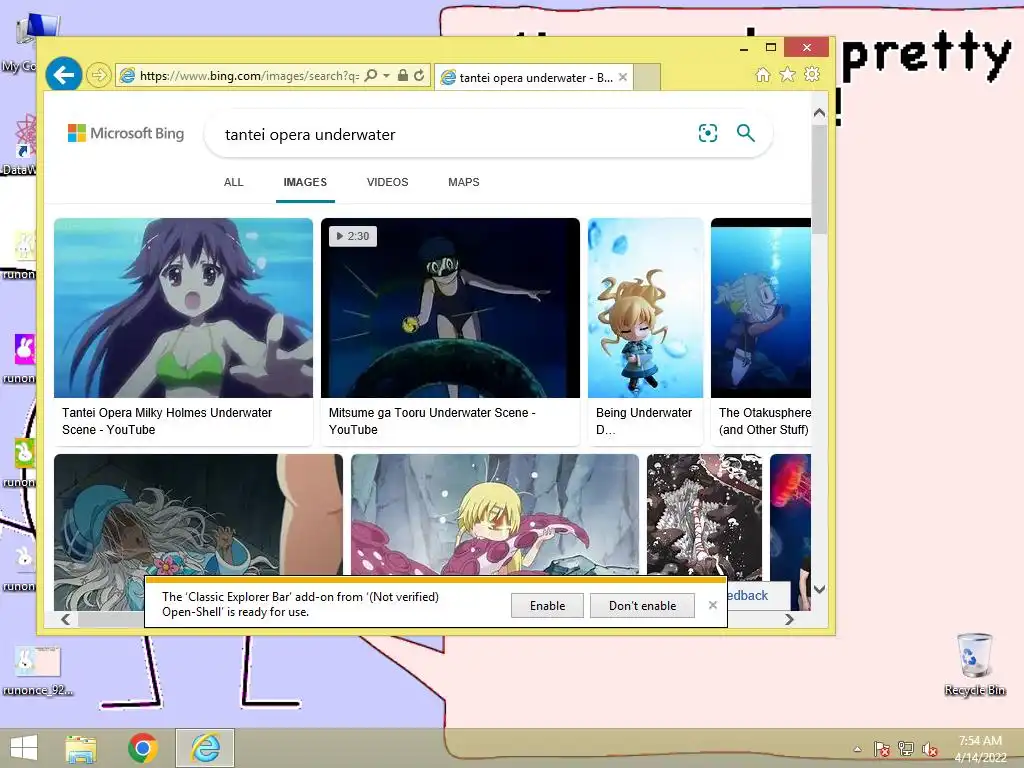Open the Otakusphere blue underwater thumbnail

[761, 308]
